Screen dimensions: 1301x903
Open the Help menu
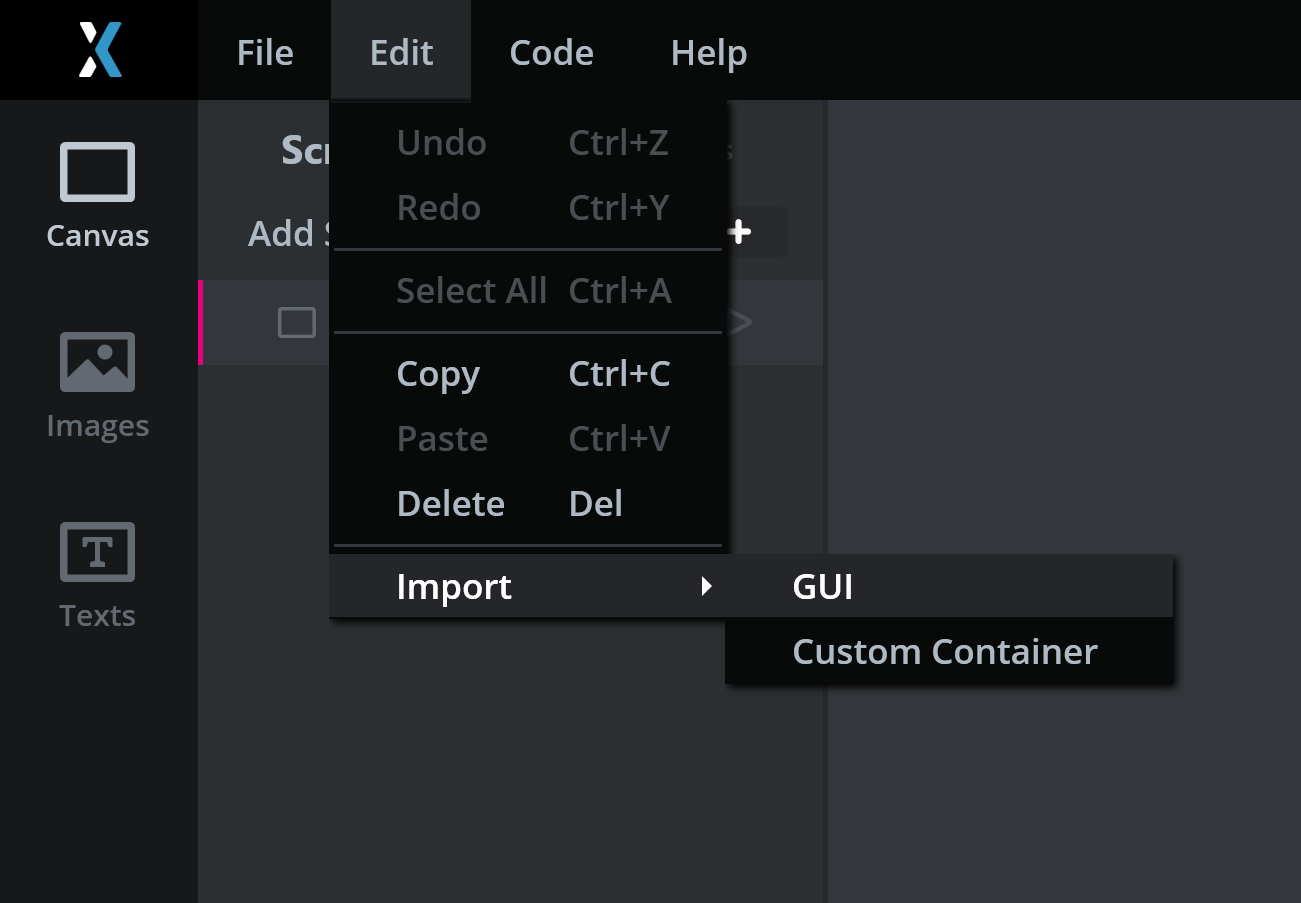[708, 52]
